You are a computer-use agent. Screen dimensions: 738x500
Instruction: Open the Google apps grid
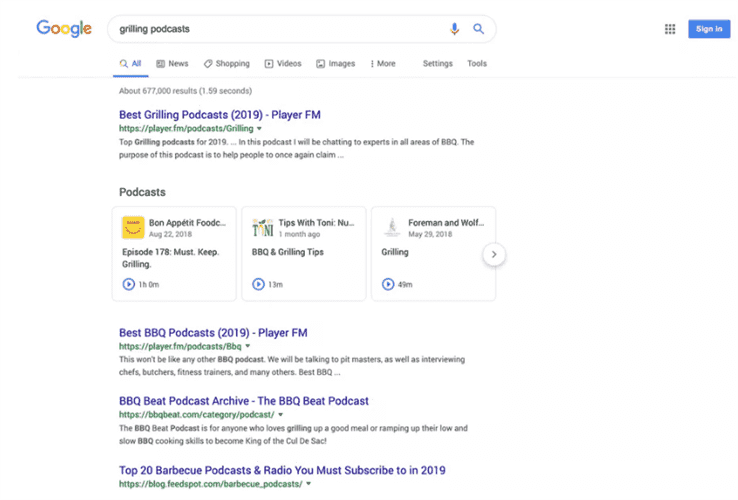pos(670,29)
